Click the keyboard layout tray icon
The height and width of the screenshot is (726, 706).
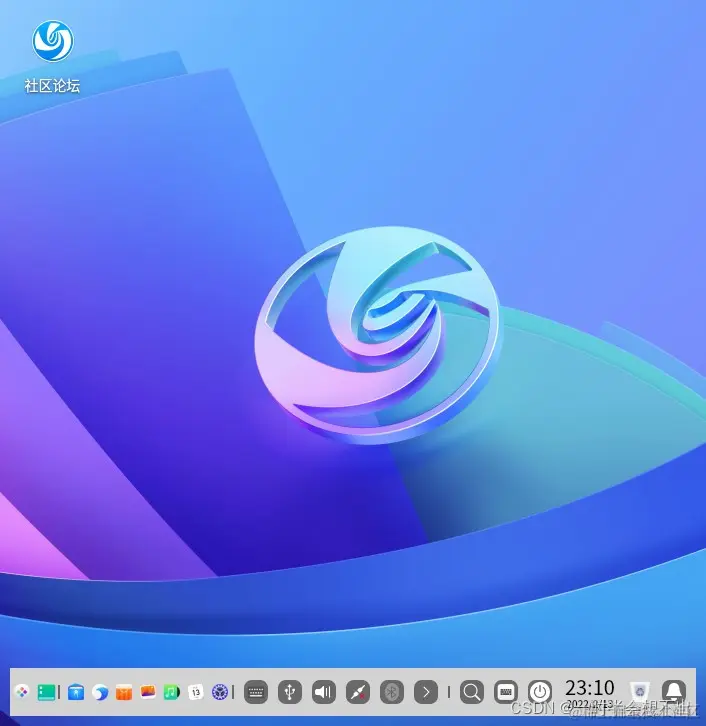pyautogui.click(x=256, y=692)
